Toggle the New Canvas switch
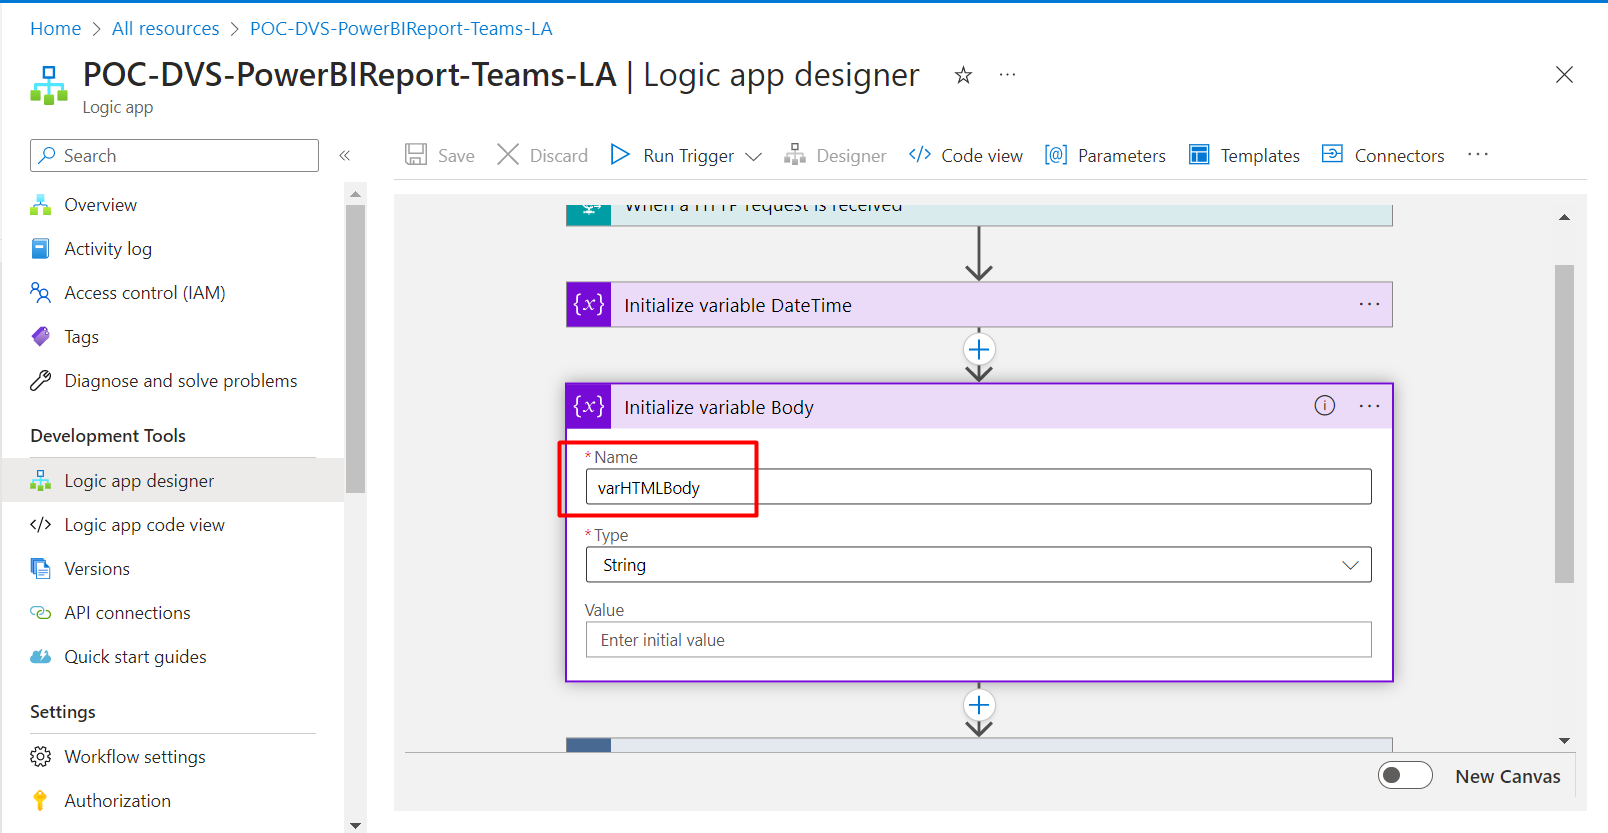1608x833 pixels. point(1405,776)
